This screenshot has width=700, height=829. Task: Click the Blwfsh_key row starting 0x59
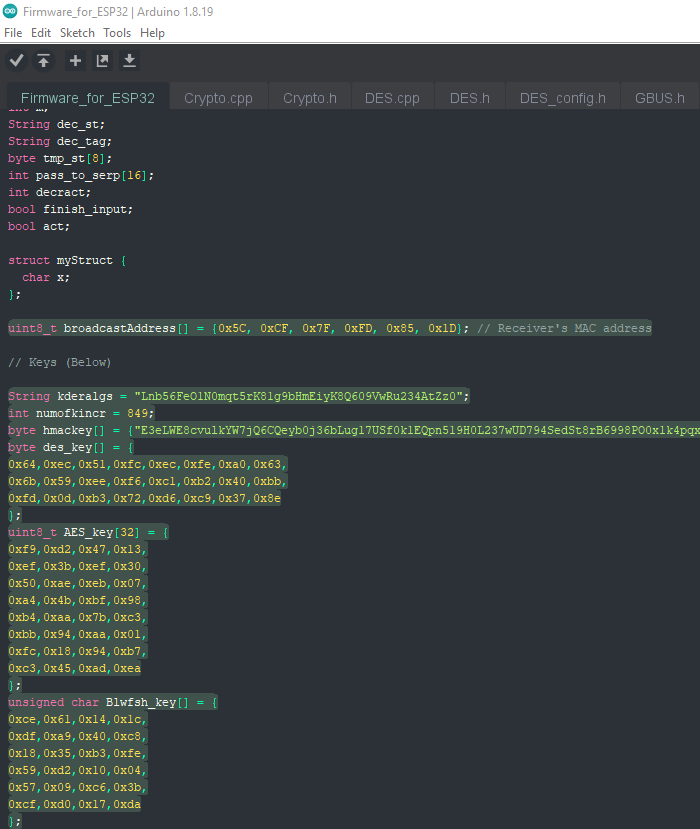[78, 770]
